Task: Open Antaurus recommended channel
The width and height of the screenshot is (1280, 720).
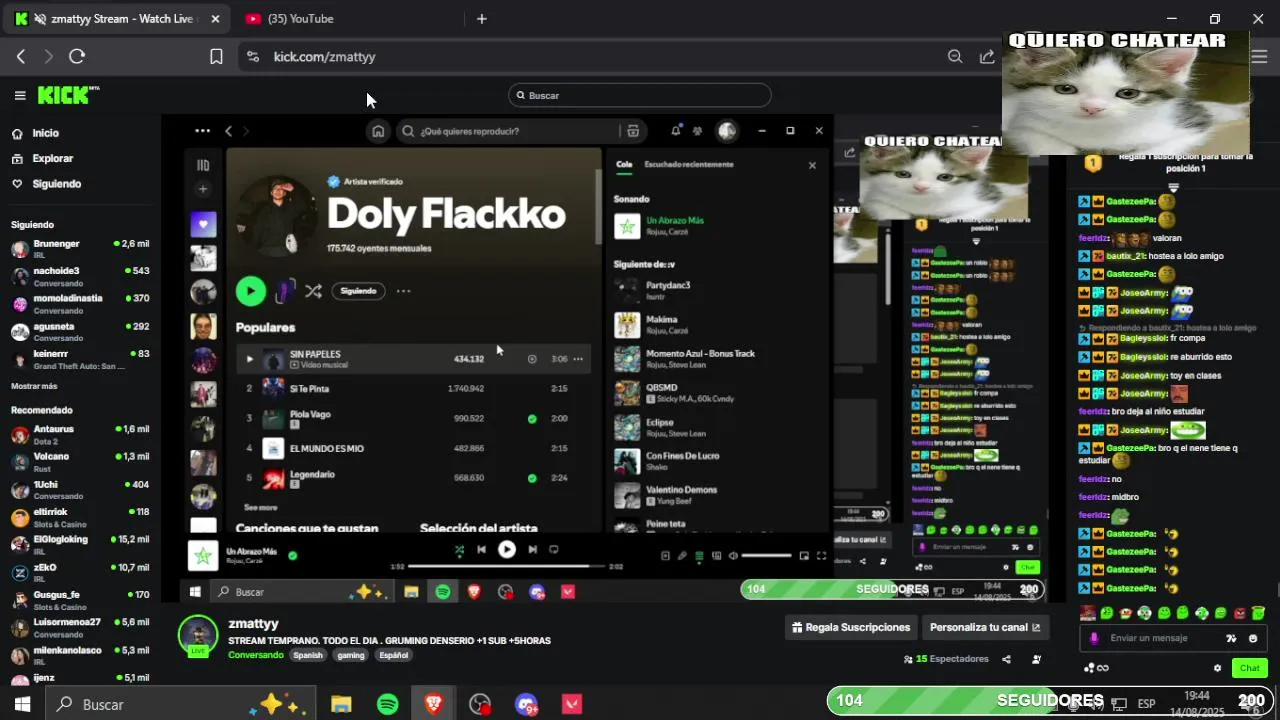Action: coord(80,435)
